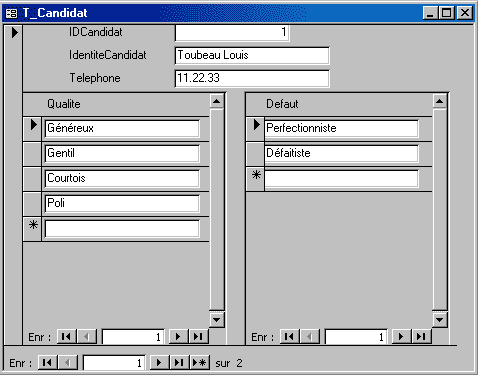Viewport: 478px width, 375px height.
Task: Select the Gentil row selector
Action: (x=32, y=154)
